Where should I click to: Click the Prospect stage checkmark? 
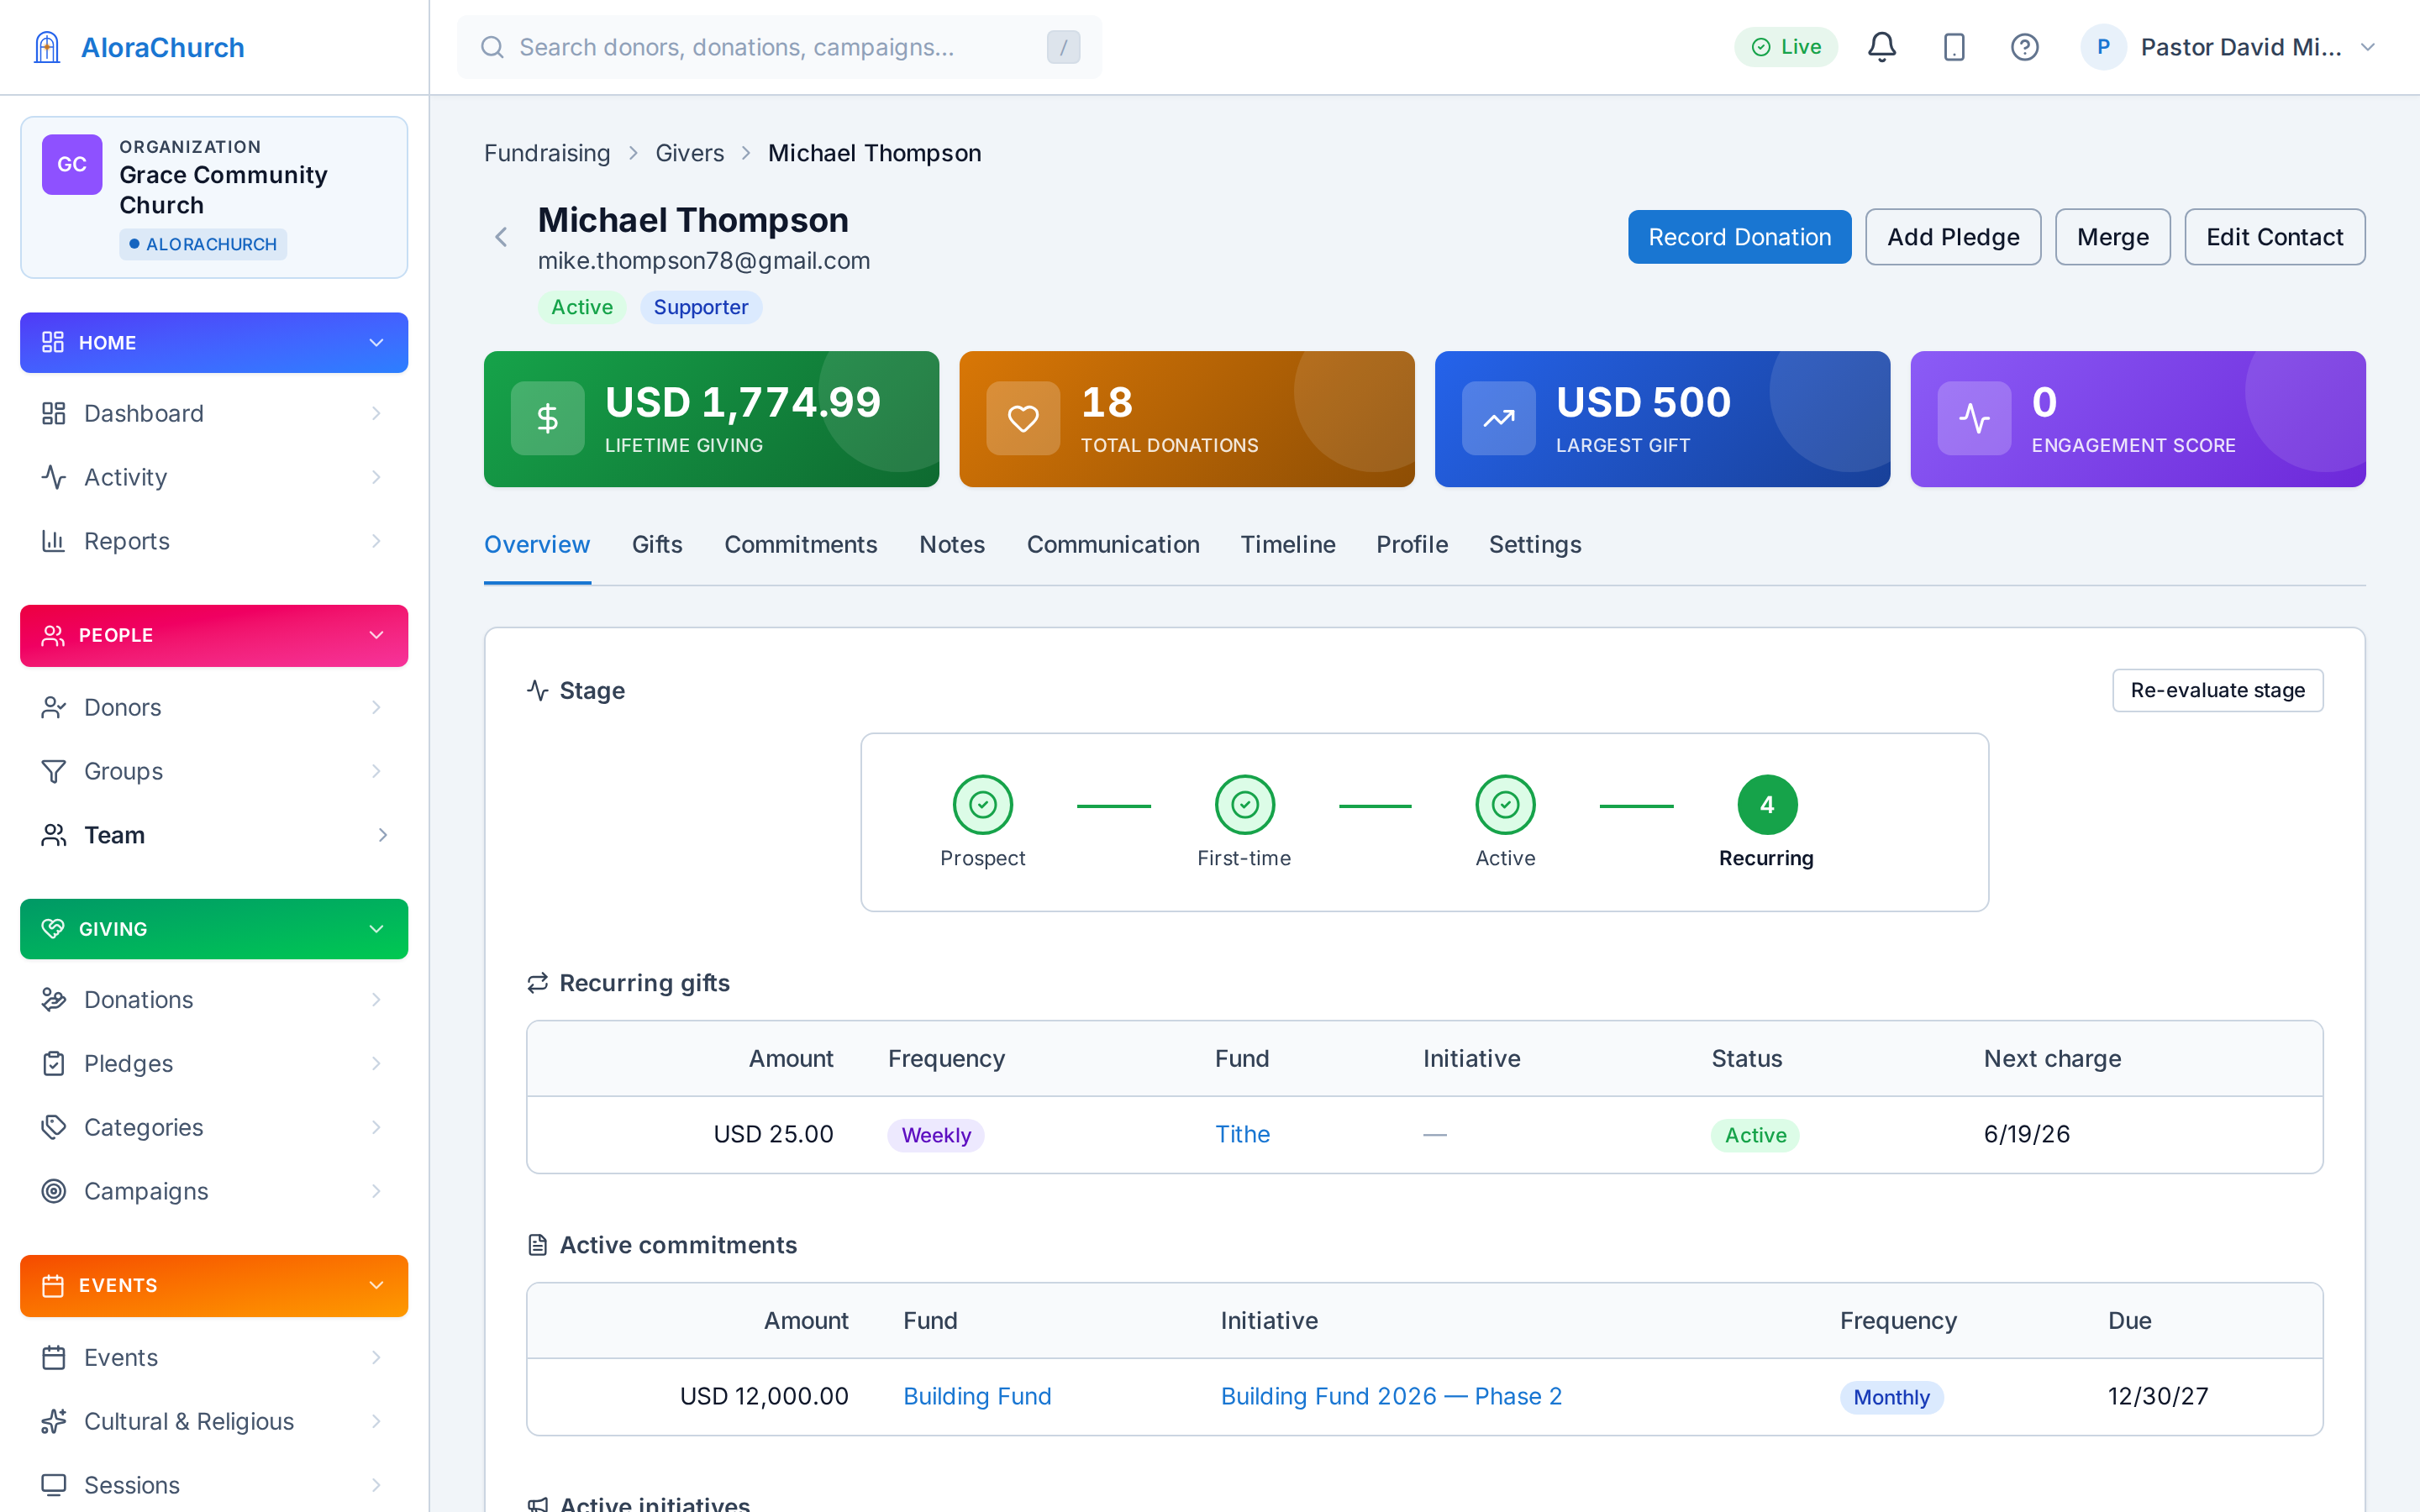pos(982,804)
